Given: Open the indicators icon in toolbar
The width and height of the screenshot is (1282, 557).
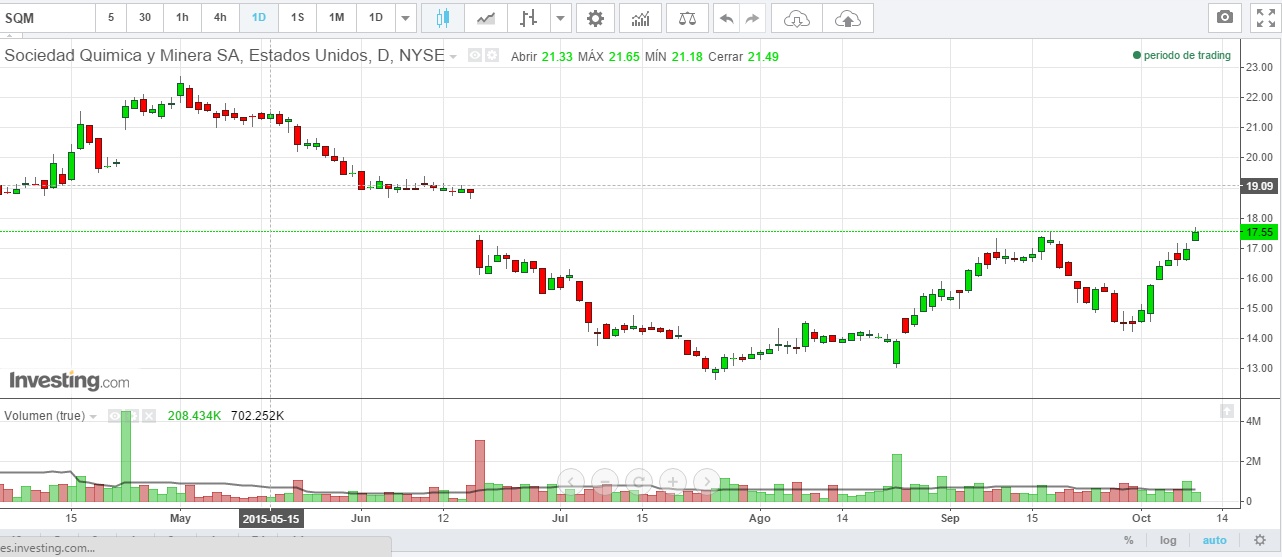Looking at the screenshot, I should [x=640, y=18].
